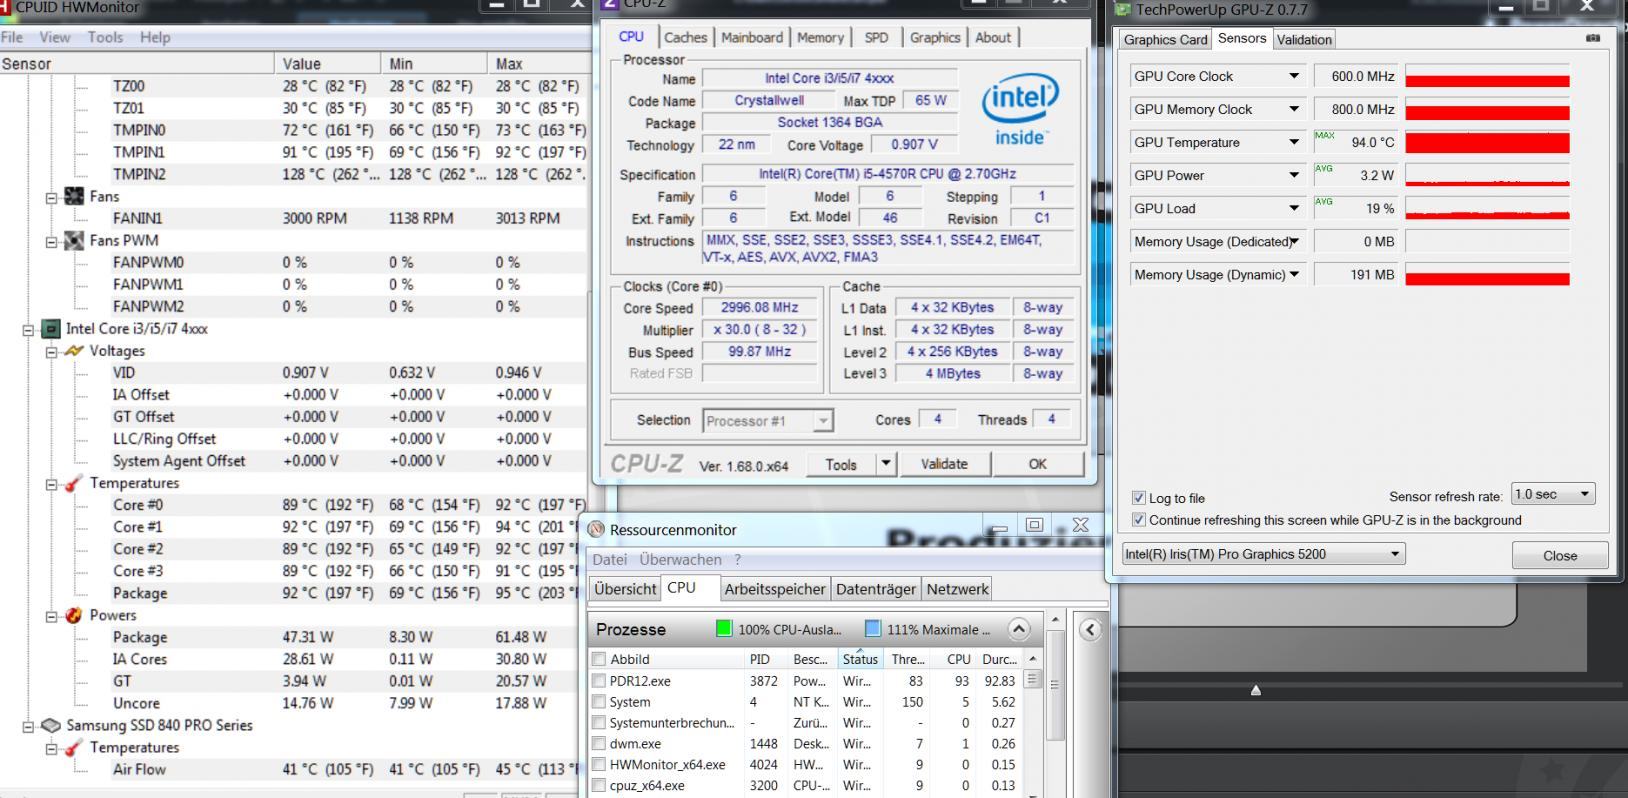Click the GPU-Z title bar icon

(1124, 10)
